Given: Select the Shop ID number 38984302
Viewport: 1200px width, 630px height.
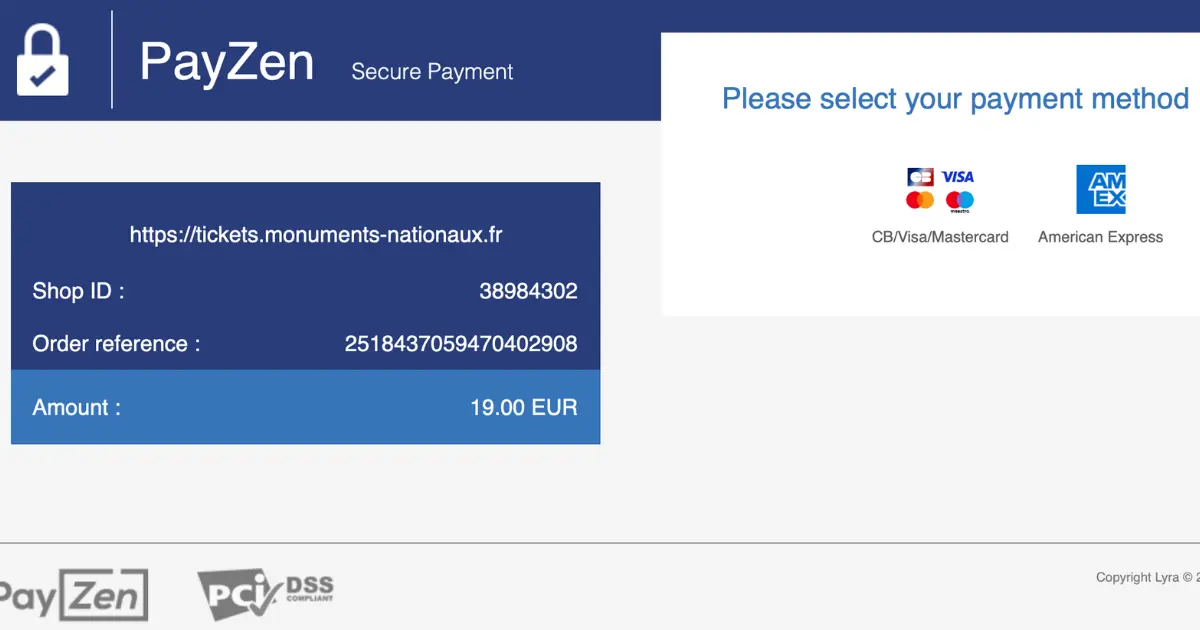Looking at the screenshot, I should pos(528,292).
